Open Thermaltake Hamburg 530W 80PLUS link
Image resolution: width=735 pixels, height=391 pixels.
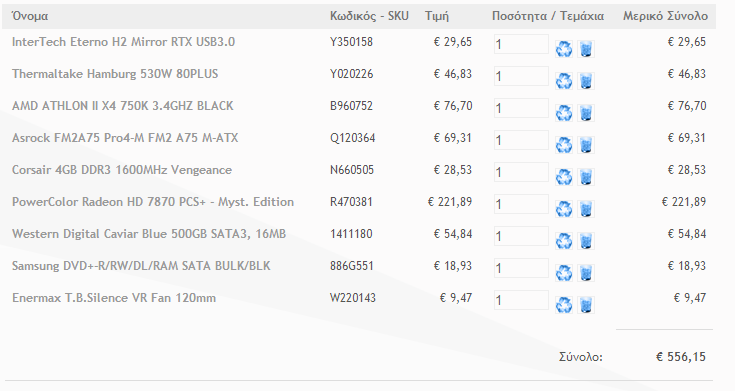pos(115,74)
